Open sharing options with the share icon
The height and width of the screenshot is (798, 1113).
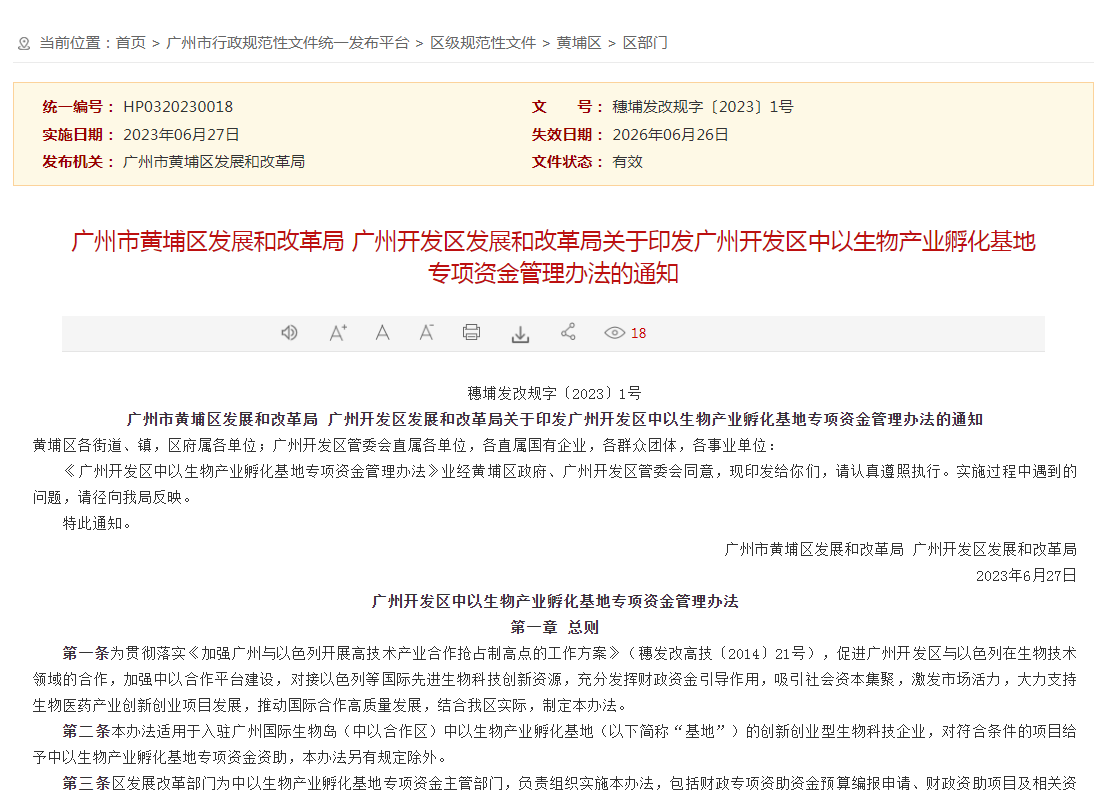coord(568,332)
